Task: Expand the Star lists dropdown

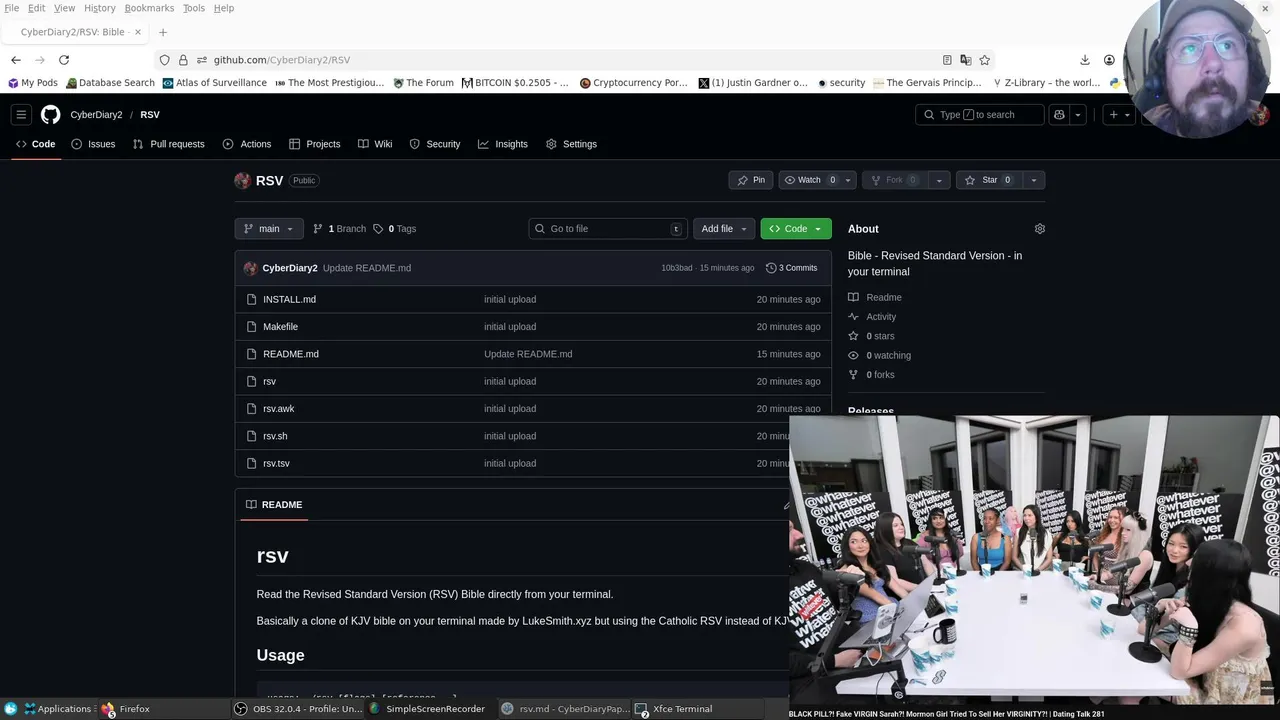Action: tap(1033, 180)
